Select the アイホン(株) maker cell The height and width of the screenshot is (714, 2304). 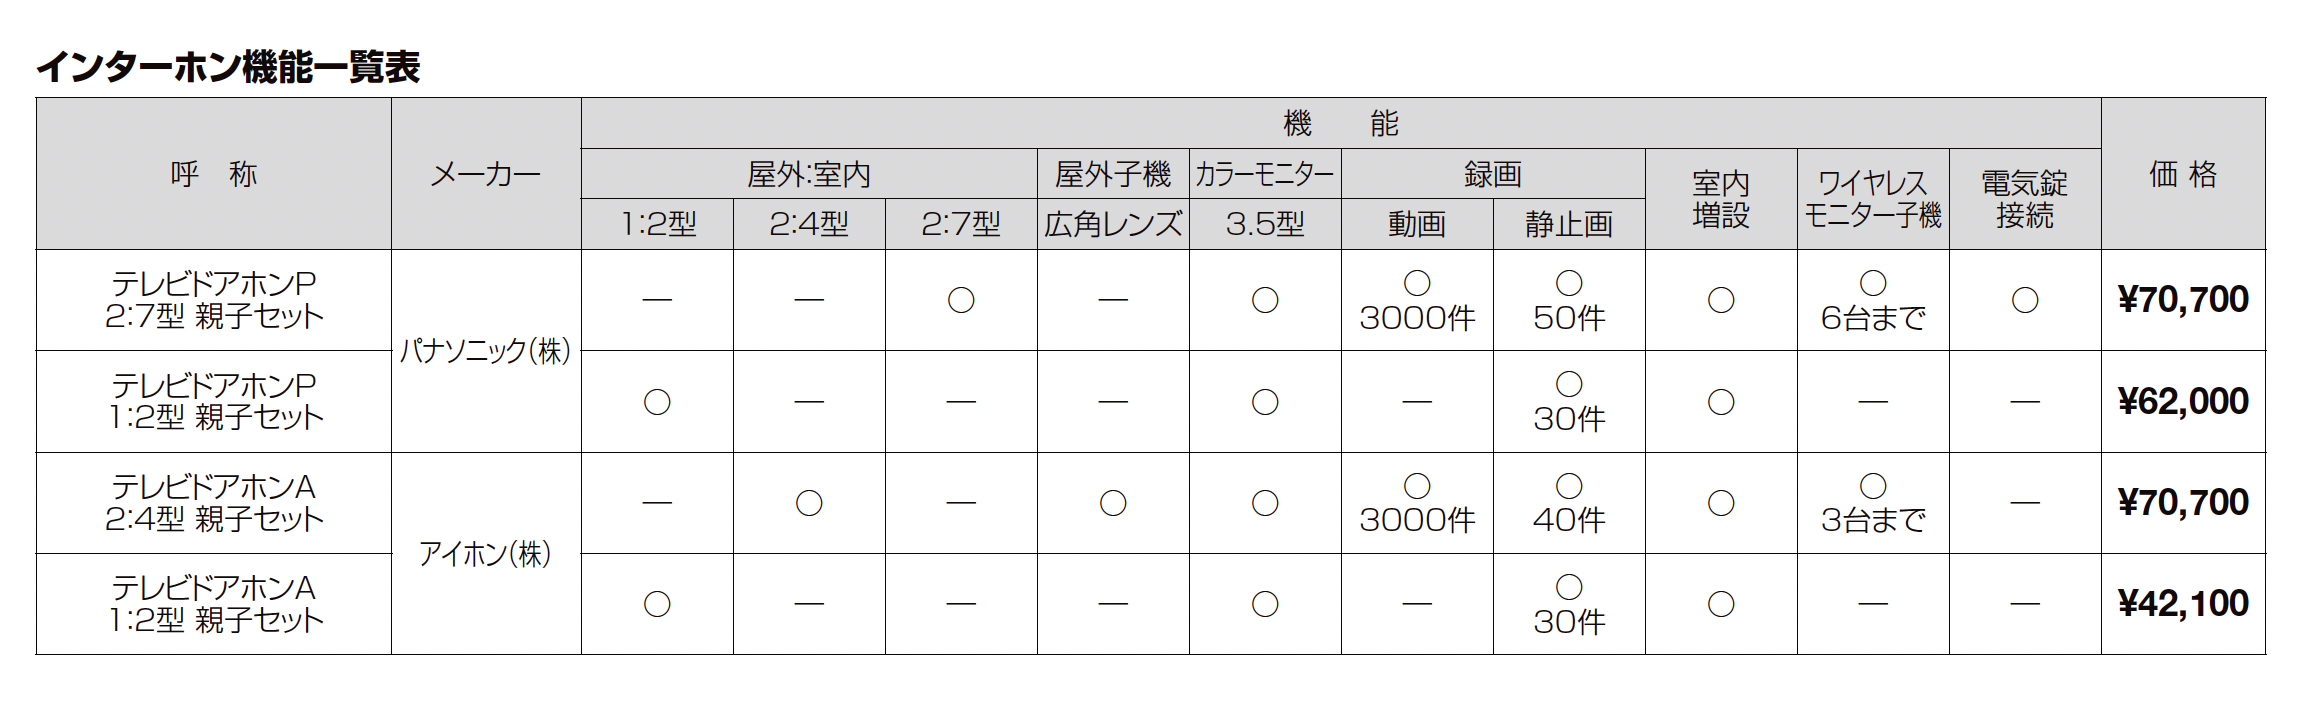[486, 553]
